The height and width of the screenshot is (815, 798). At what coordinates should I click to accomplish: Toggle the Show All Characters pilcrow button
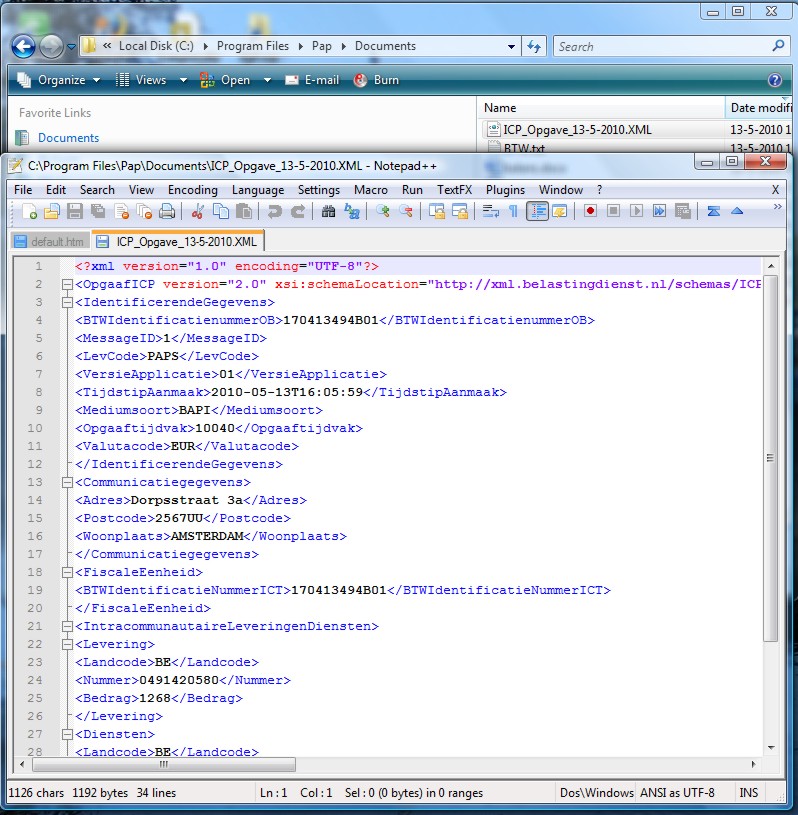(513, 211)
